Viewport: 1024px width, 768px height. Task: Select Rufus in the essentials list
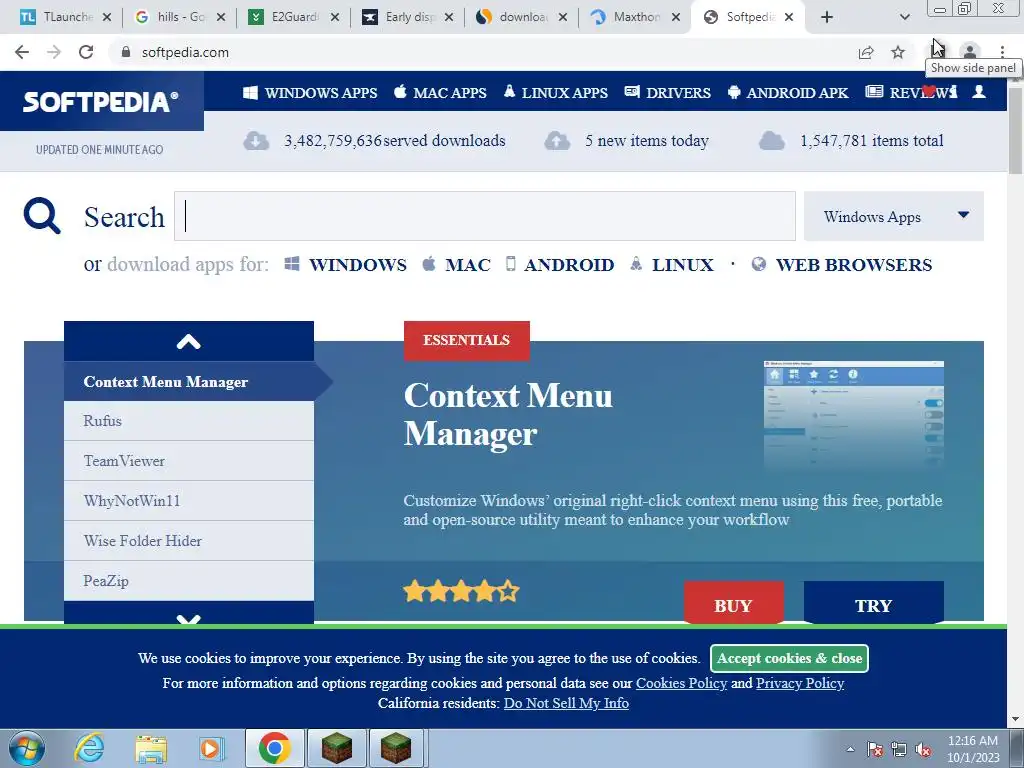(x=189, y=421)
